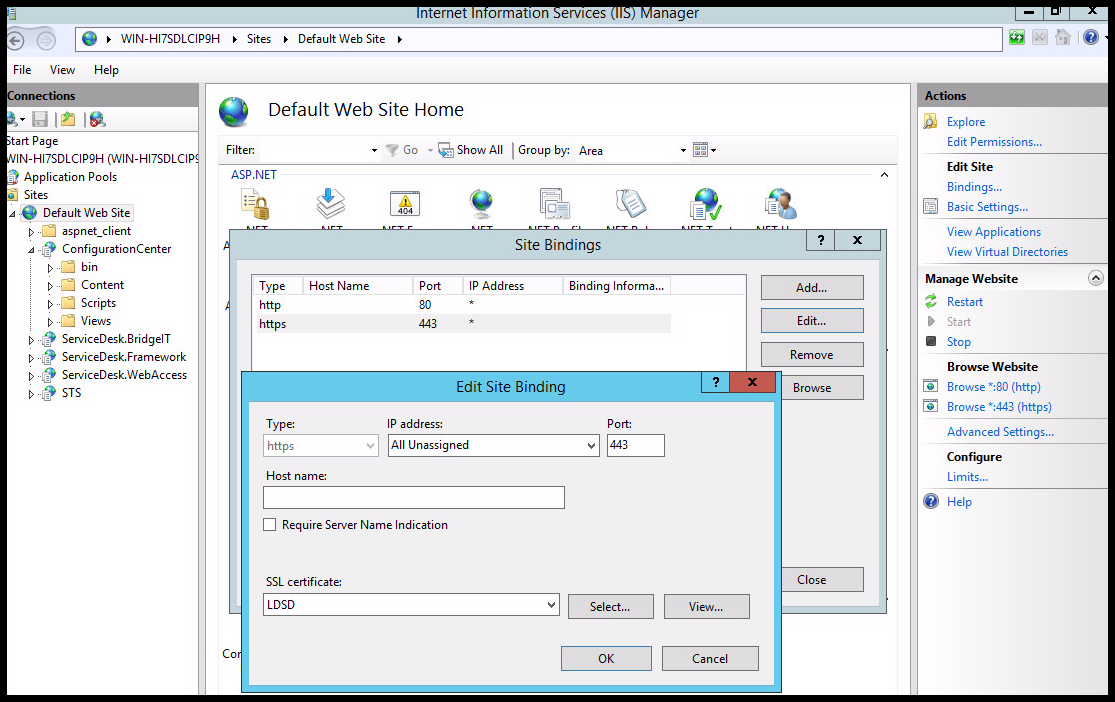Click the Select button for SSL certificate

tap(610, 606)
